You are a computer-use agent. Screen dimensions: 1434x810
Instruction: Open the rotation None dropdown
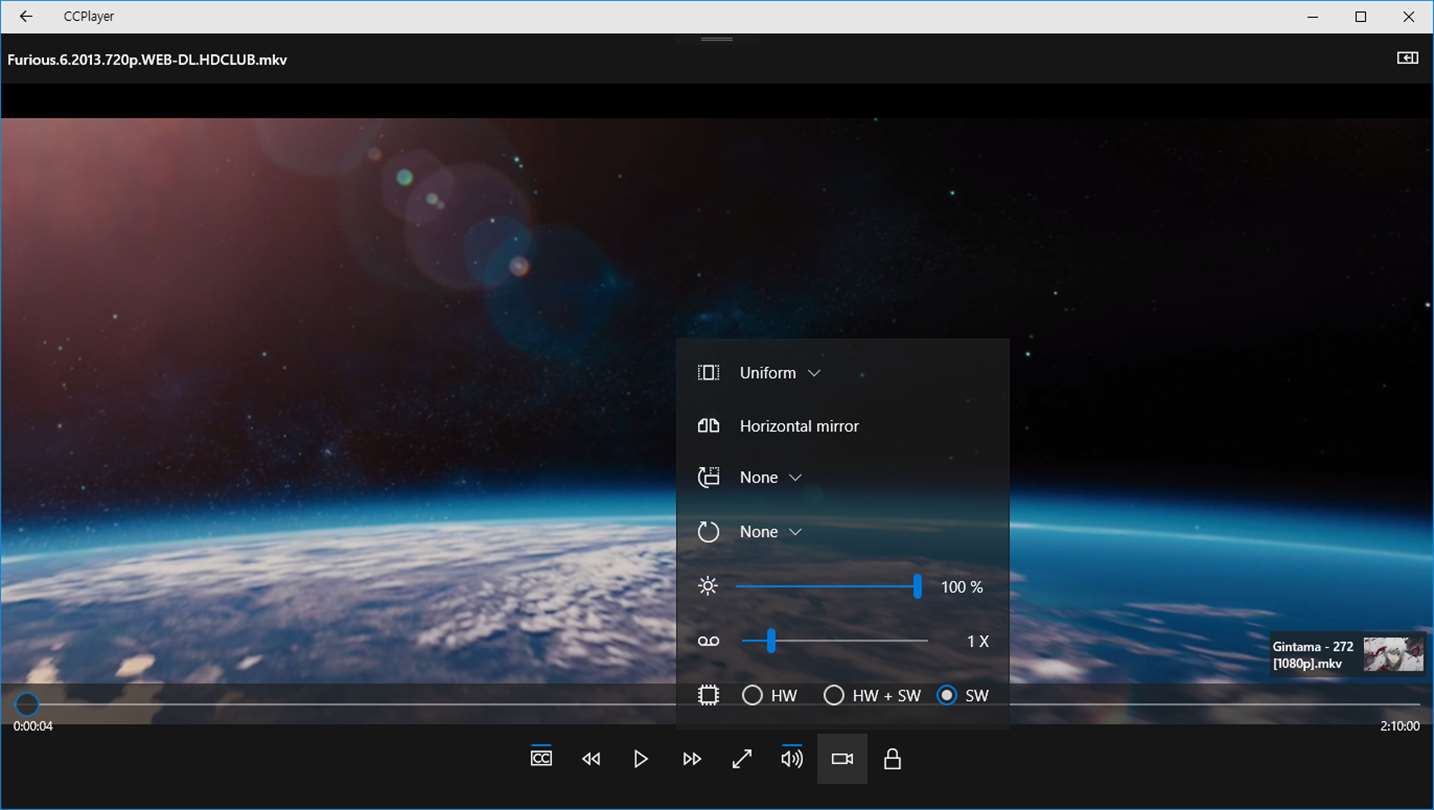click(x=771, y=532)
